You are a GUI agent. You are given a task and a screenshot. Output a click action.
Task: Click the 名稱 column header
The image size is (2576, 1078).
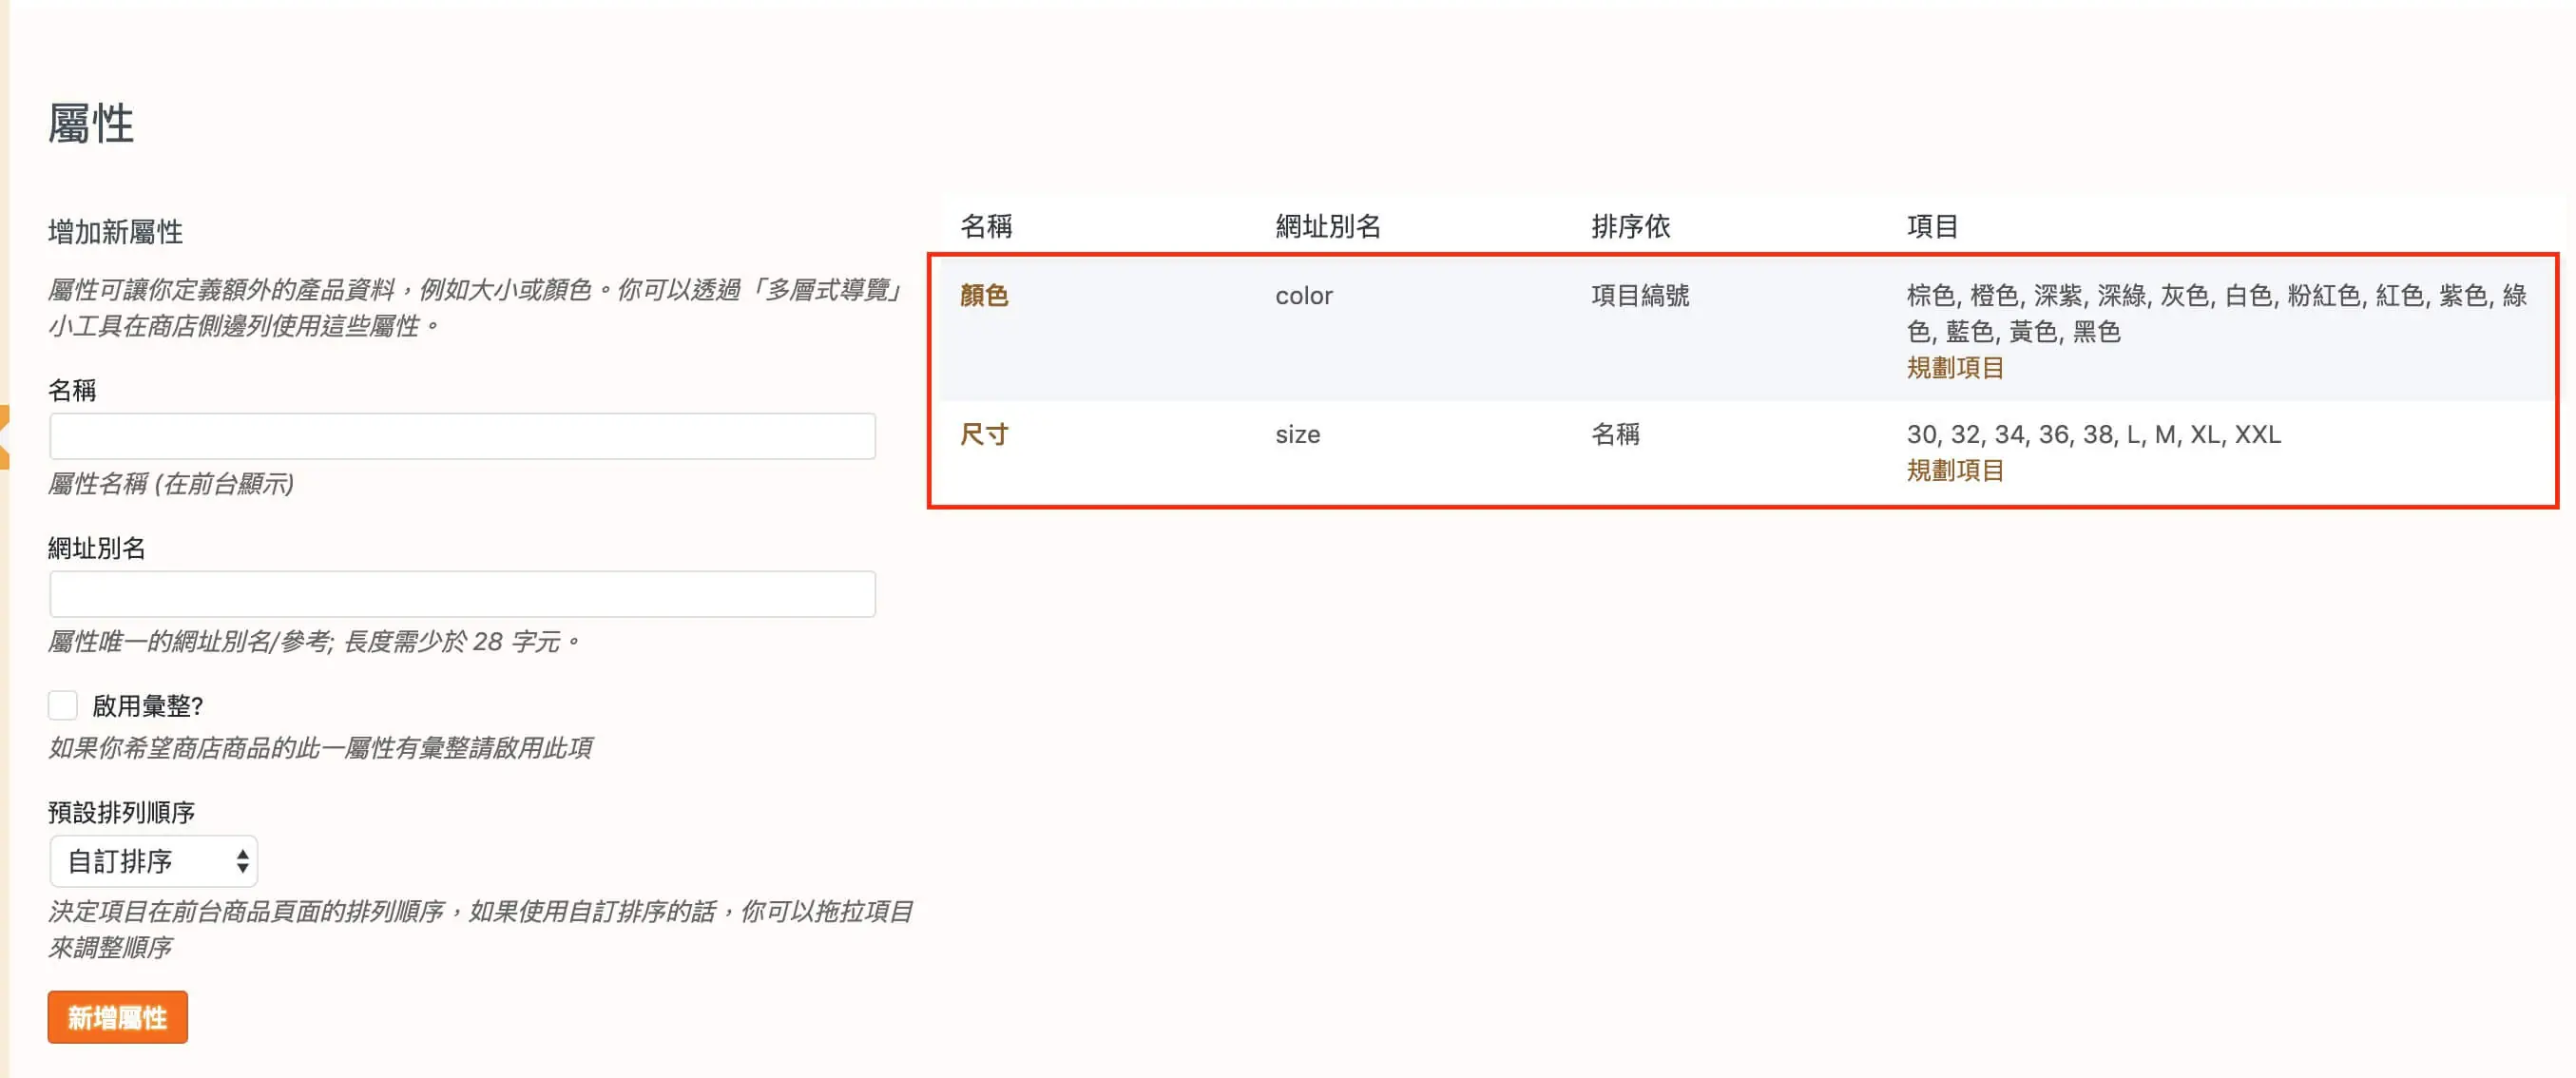coord(986,226)
